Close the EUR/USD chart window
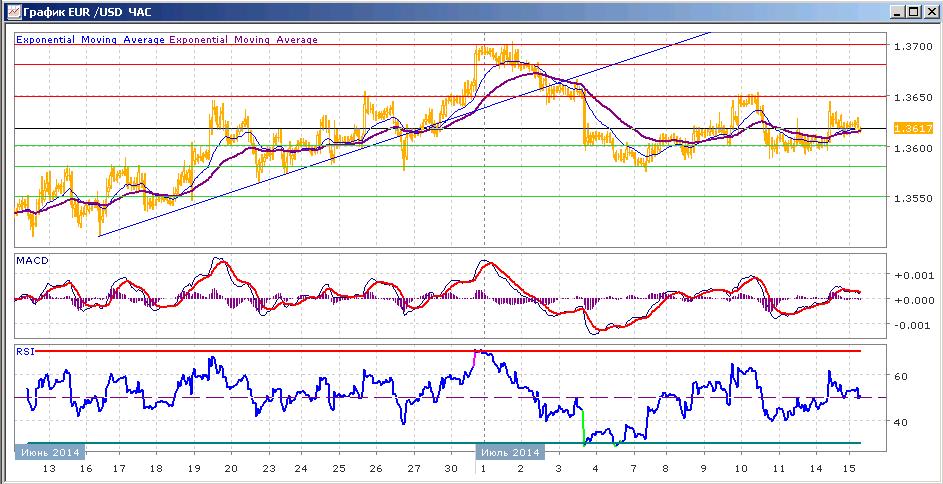The width and height of the screenshot is (943, 484). point(930,11)
